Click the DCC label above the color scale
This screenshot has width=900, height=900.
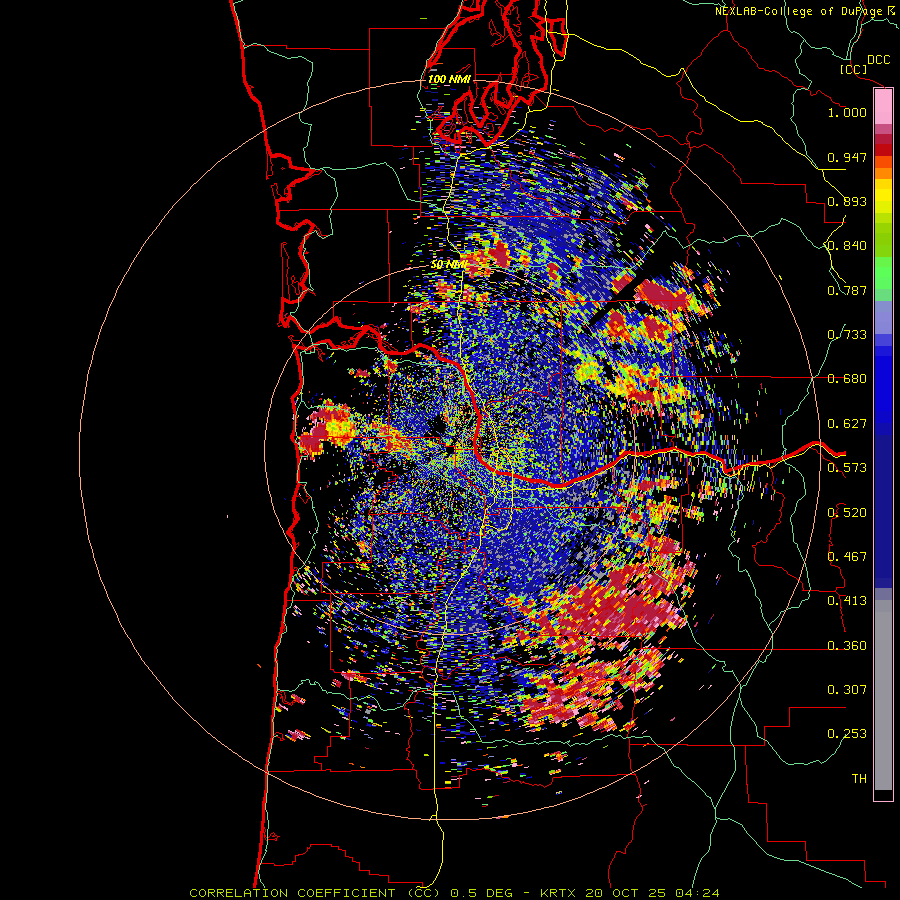(x=879, y=60)
